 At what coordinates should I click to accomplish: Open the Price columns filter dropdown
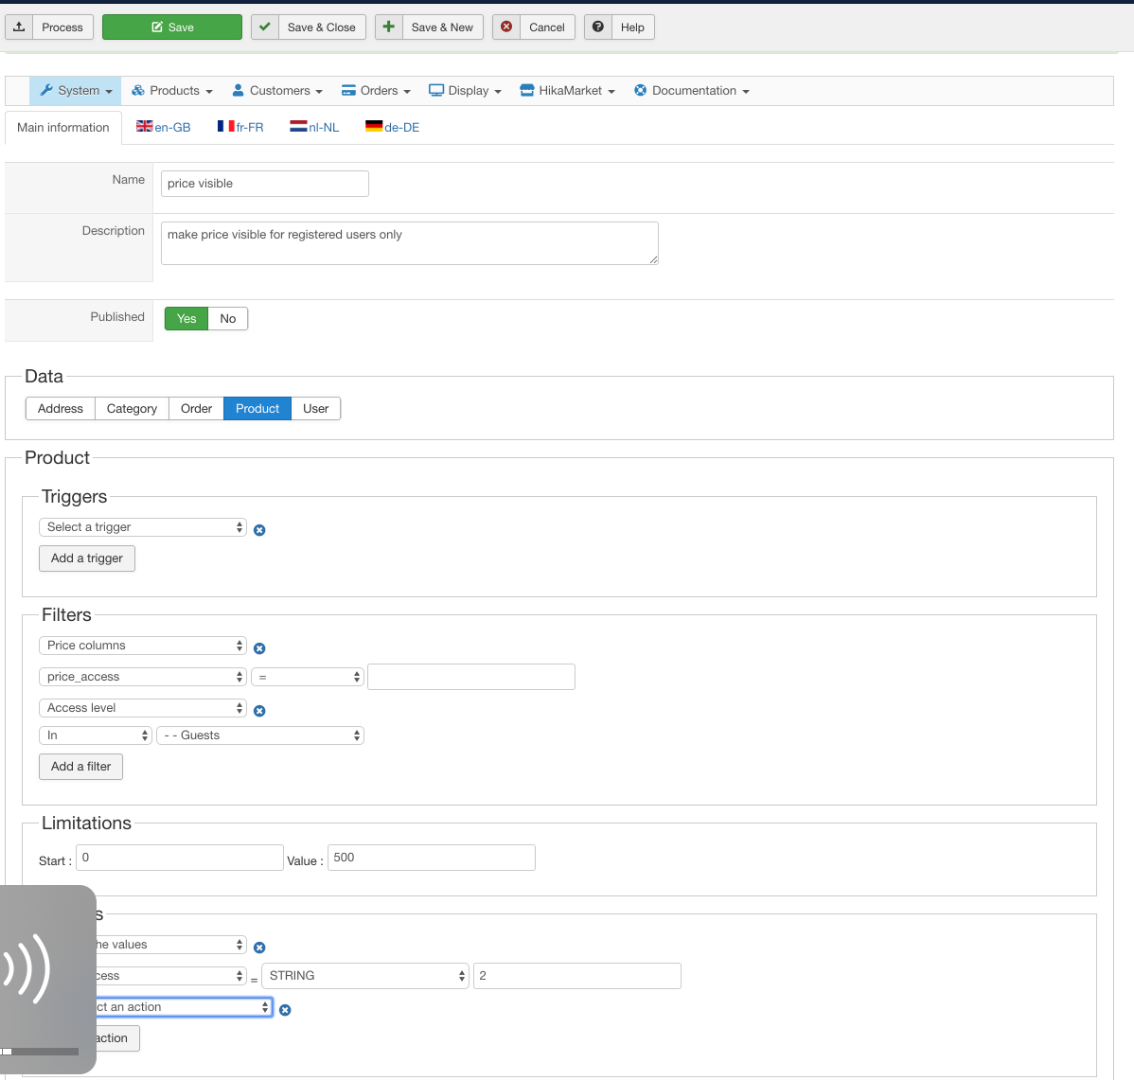click(142, 645)
